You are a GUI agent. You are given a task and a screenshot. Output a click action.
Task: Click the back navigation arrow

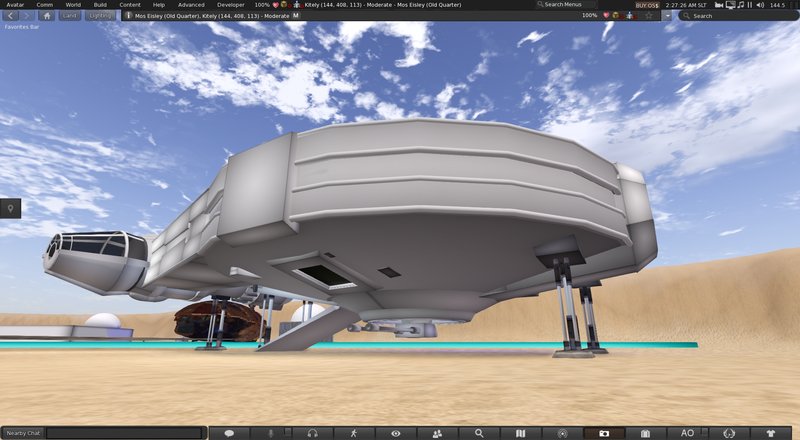coord(11,16)
